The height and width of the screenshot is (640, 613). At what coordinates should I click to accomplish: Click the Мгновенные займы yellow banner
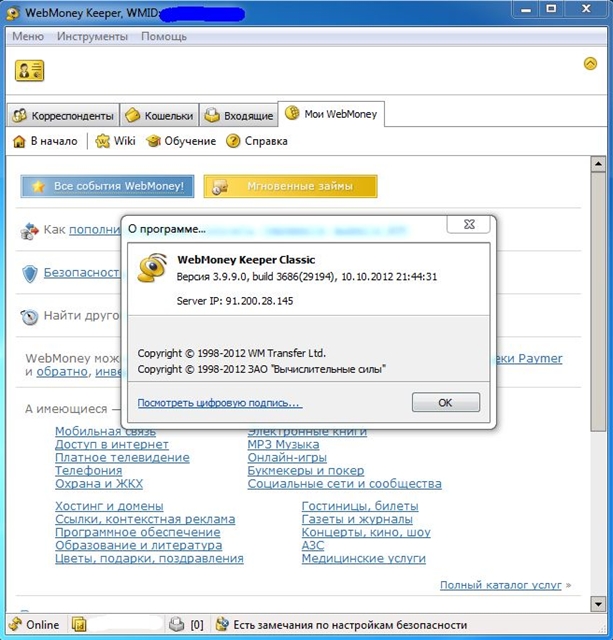click(x=290, y=186)
